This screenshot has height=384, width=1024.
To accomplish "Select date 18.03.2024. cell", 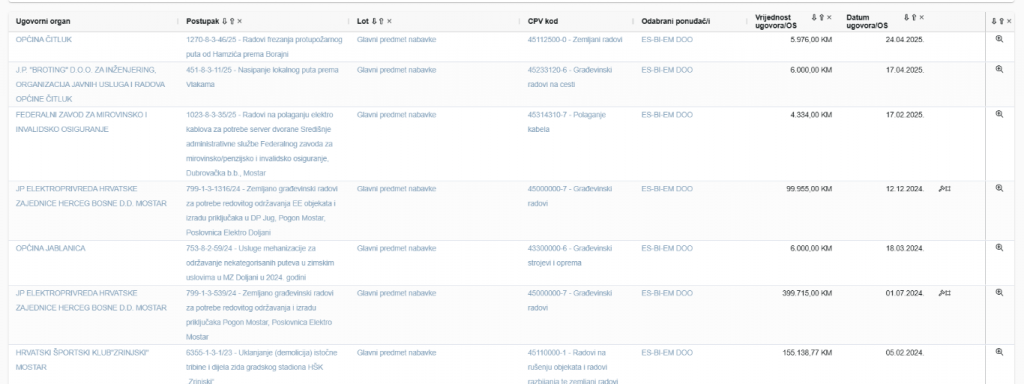I will pyautogui.click(x=905, y=248).
